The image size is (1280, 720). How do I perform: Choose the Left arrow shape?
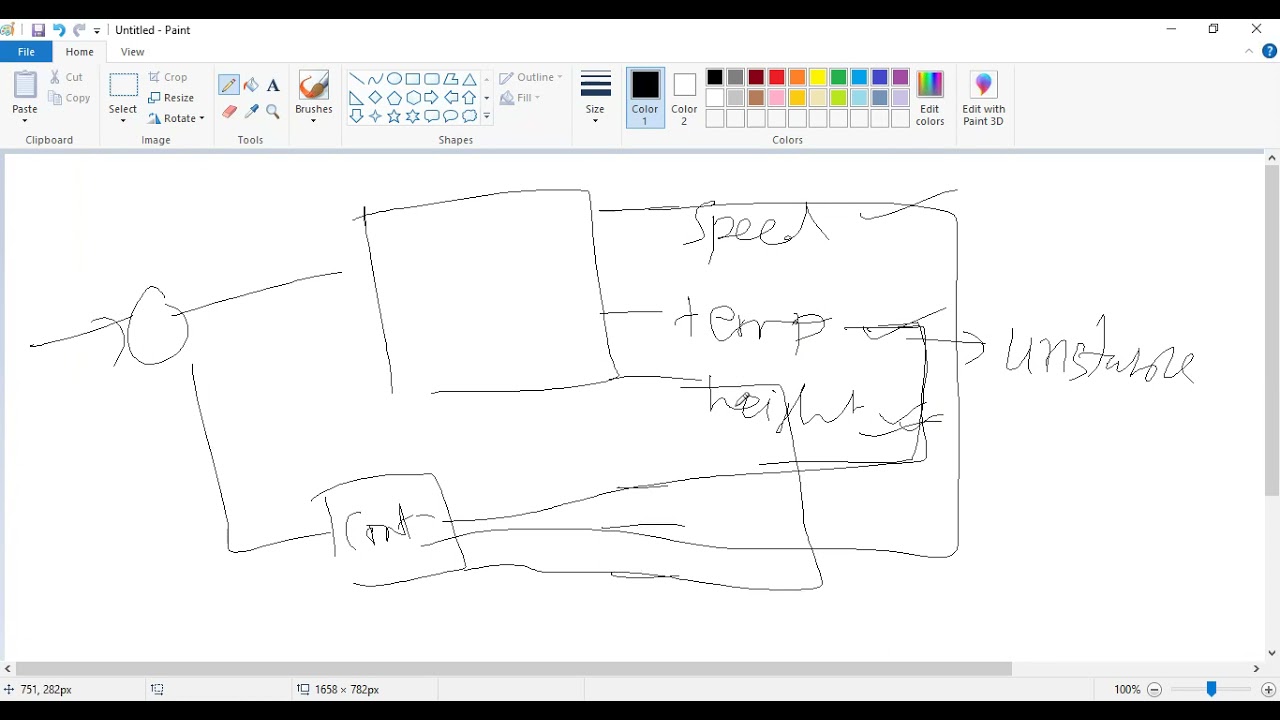450,98
